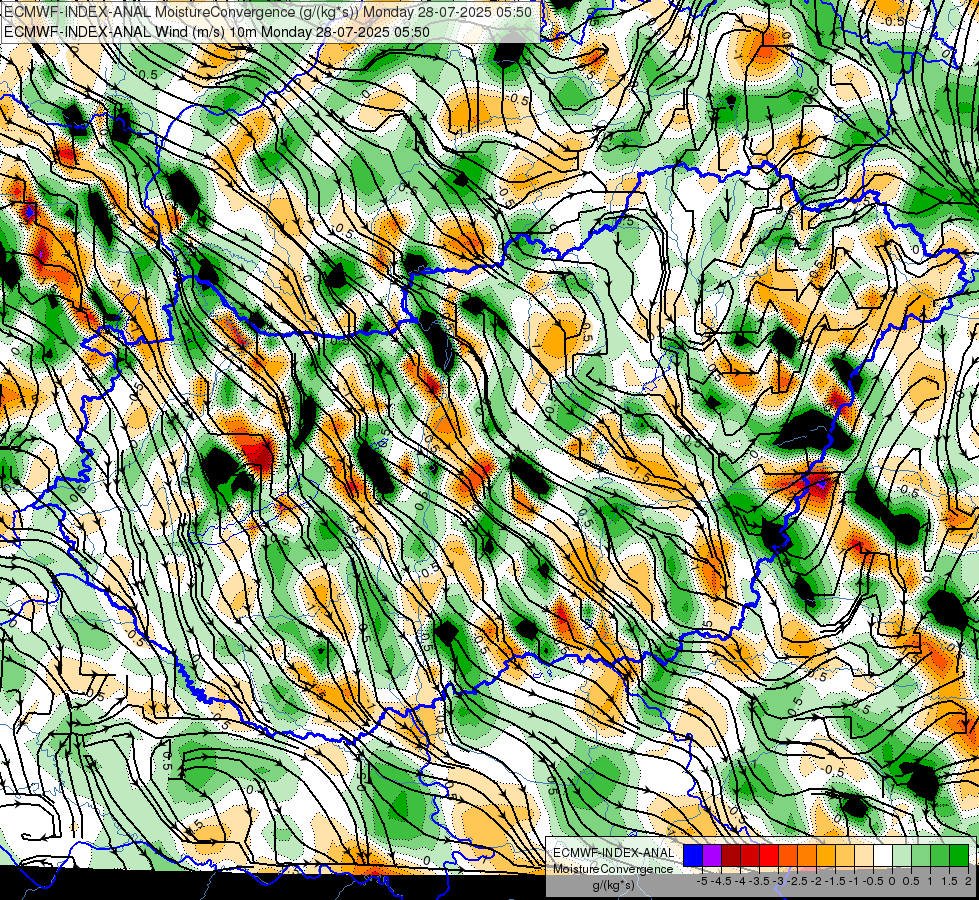Click the '1.5' legend tick value

[949, 881]
